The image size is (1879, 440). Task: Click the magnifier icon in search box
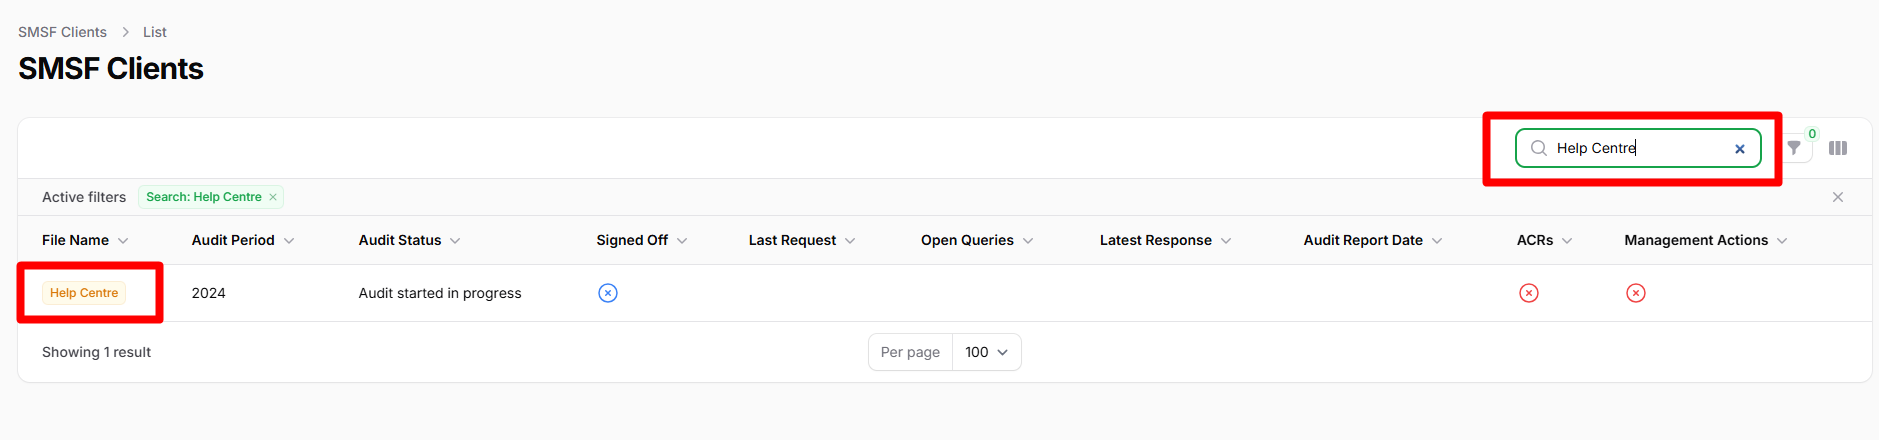[x=1539, y=148]
